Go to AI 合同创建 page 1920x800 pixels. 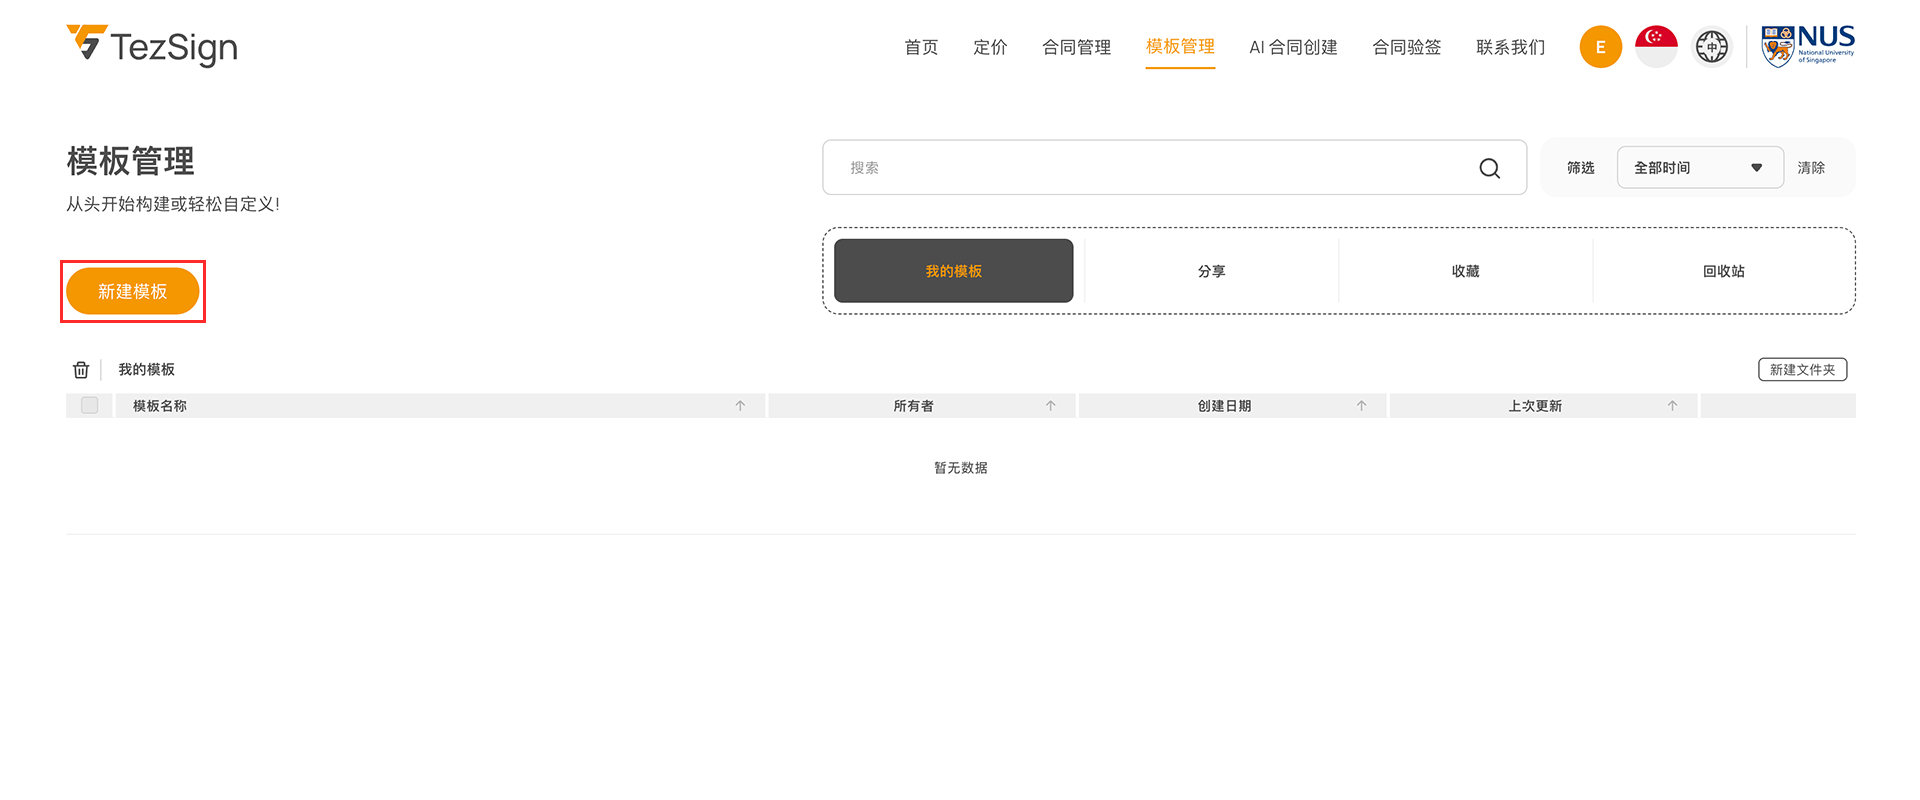pos(1293,47)
